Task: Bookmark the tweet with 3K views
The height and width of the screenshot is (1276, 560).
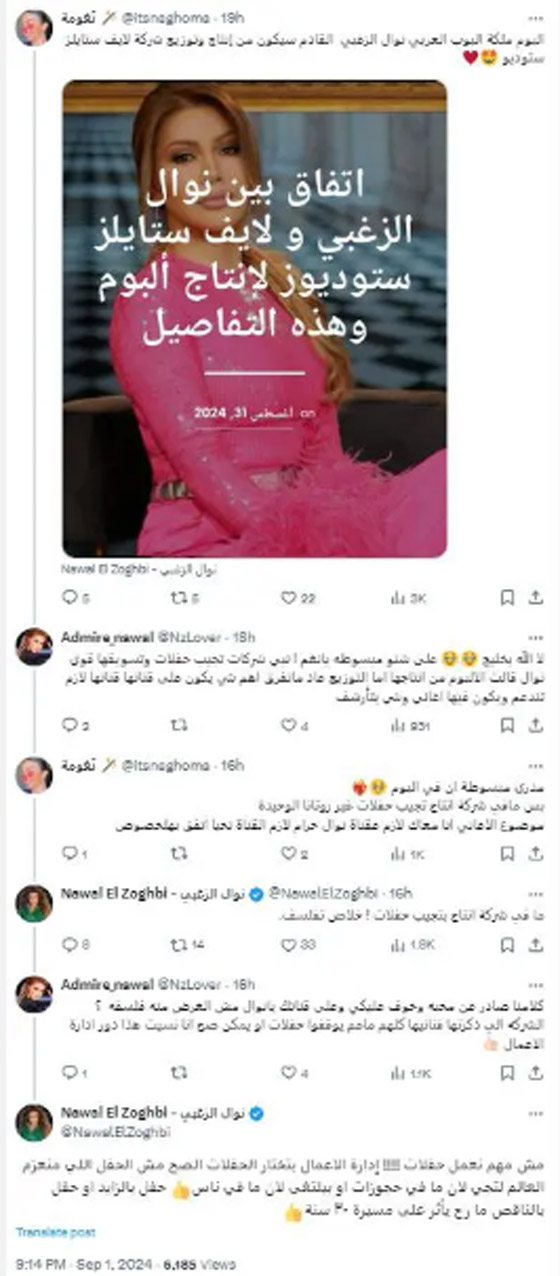Action: [x=507, y=597]
